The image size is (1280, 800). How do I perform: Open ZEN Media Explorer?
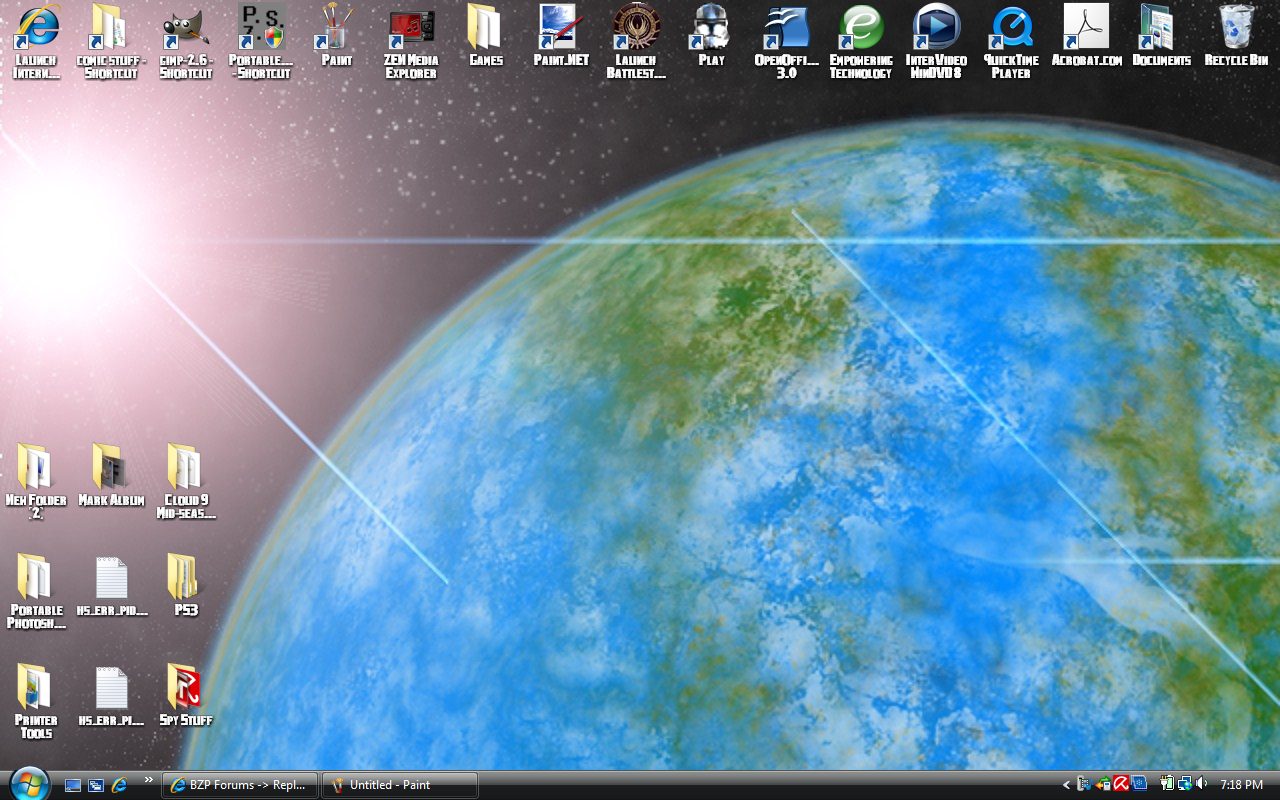tap(410, 30)
